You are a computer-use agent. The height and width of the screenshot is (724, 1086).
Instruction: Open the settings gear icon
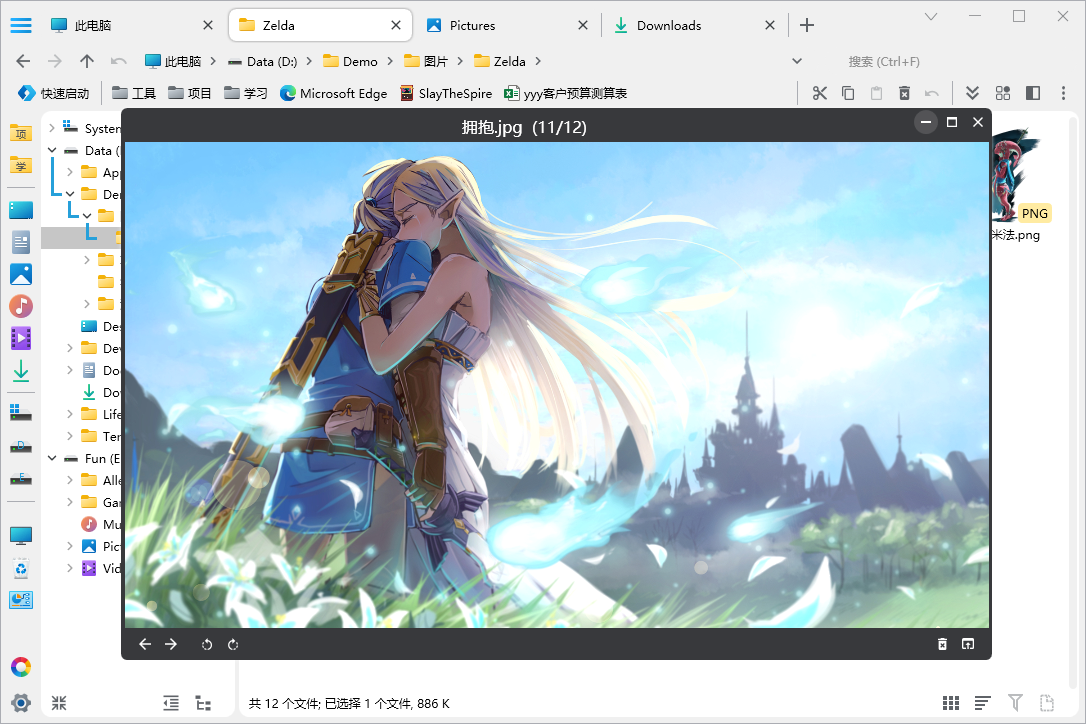point(21,703)
